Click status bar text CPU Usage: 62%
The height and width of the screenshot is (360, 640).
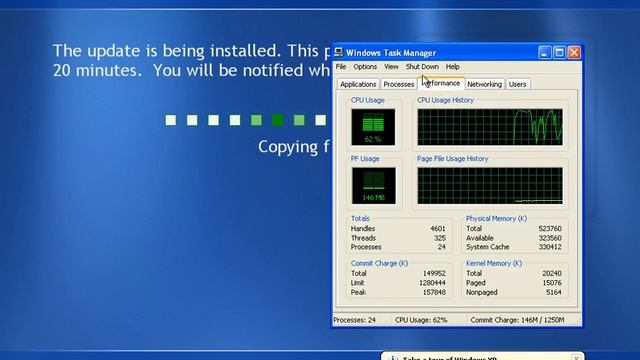421,320
